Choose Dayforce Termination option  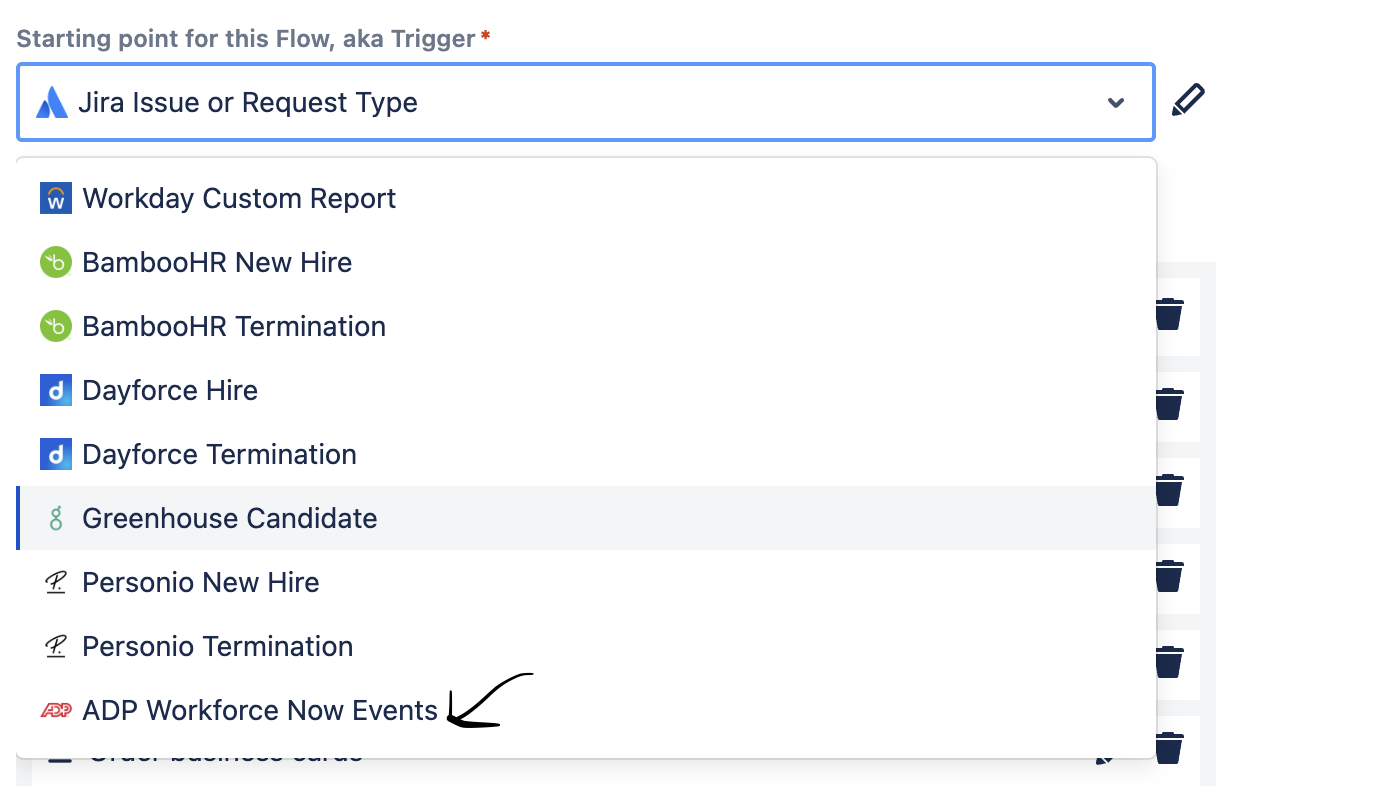point(586,454)
